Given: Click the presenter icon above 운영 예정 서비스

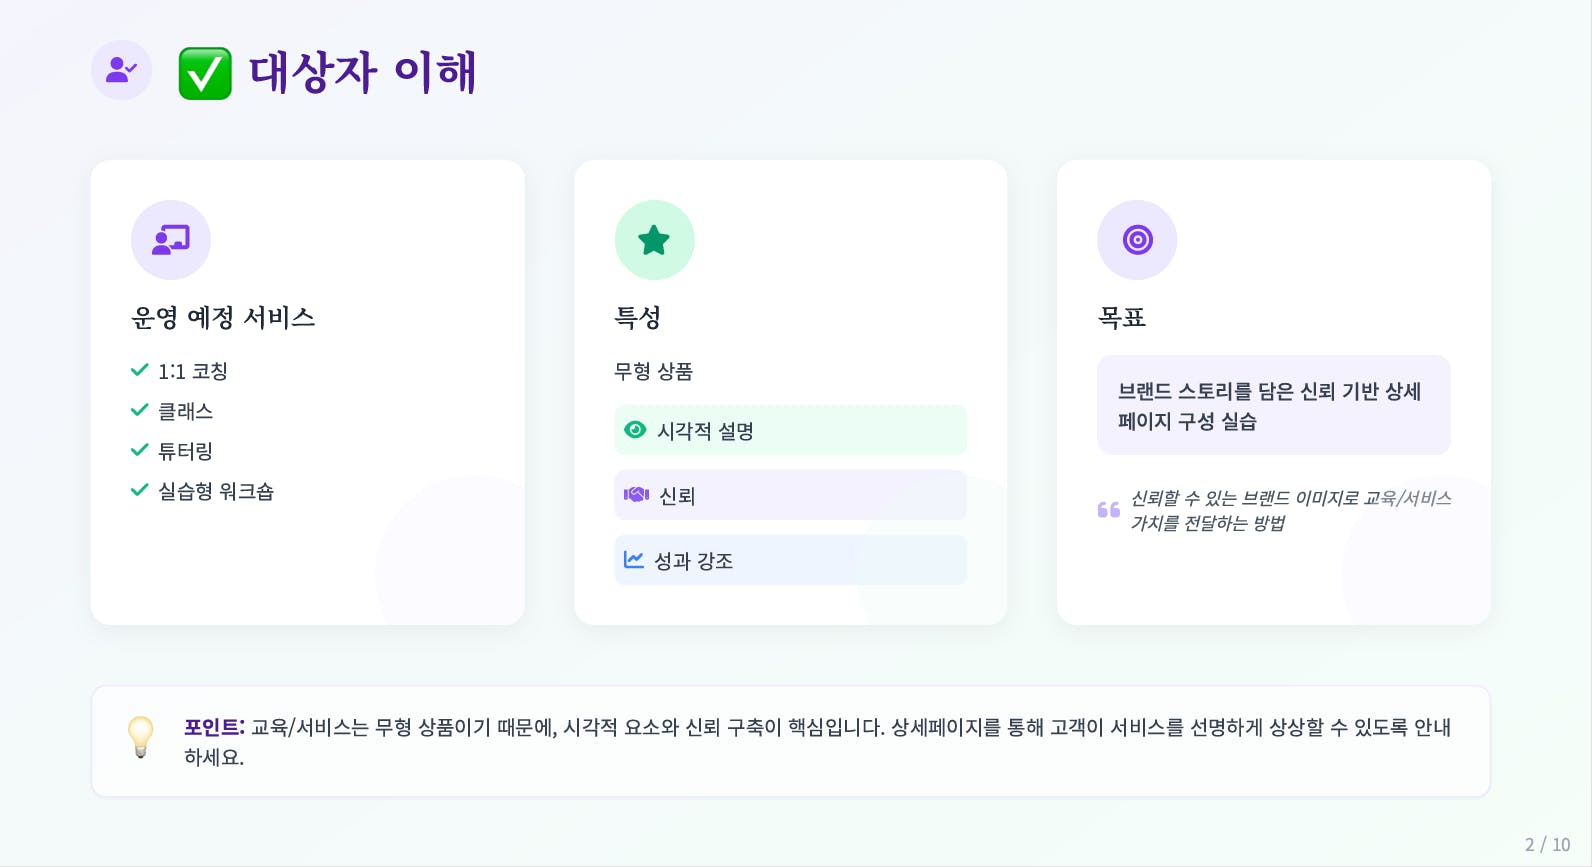Looking at the screenshot, I should [x=171, y=240].
